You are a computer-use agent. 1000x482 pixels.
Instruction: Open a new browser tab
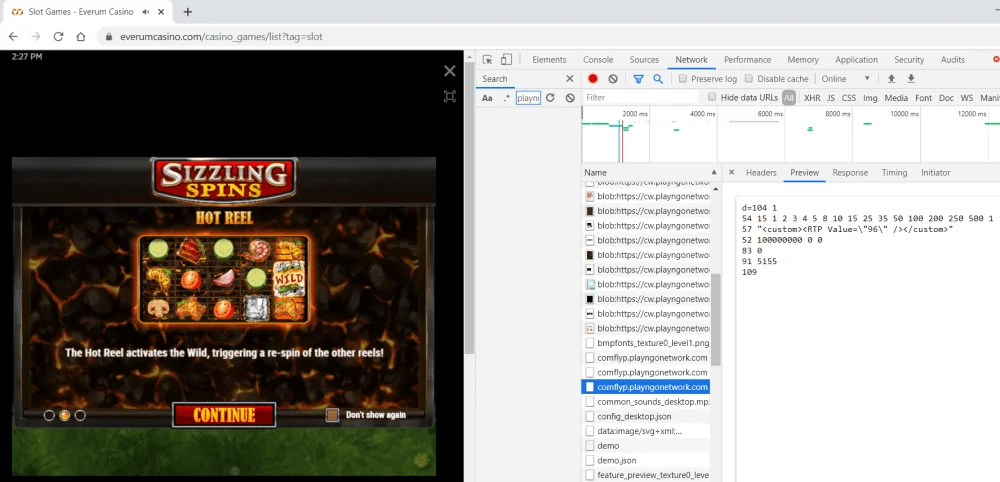188,12
